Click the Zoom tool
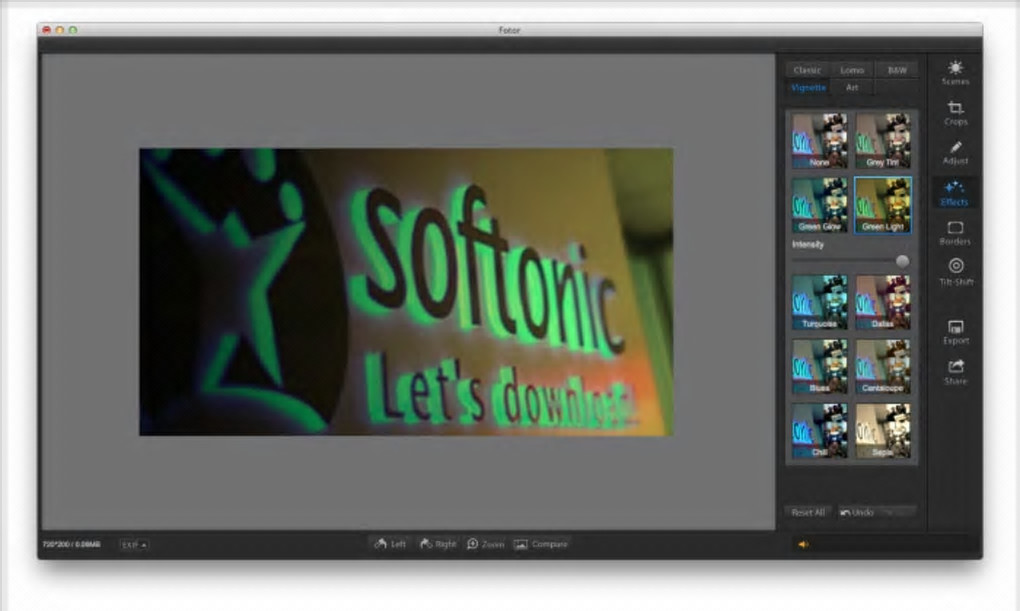The width and height of the screenshot is (1020, 611). 485,544
